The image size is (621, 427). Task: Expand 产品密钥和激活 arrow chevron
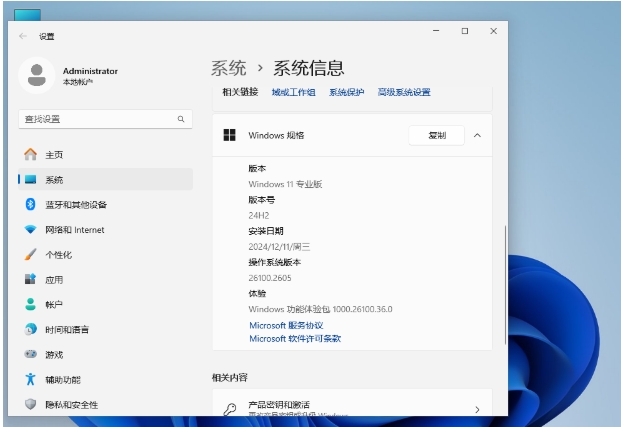coord(477,409)
